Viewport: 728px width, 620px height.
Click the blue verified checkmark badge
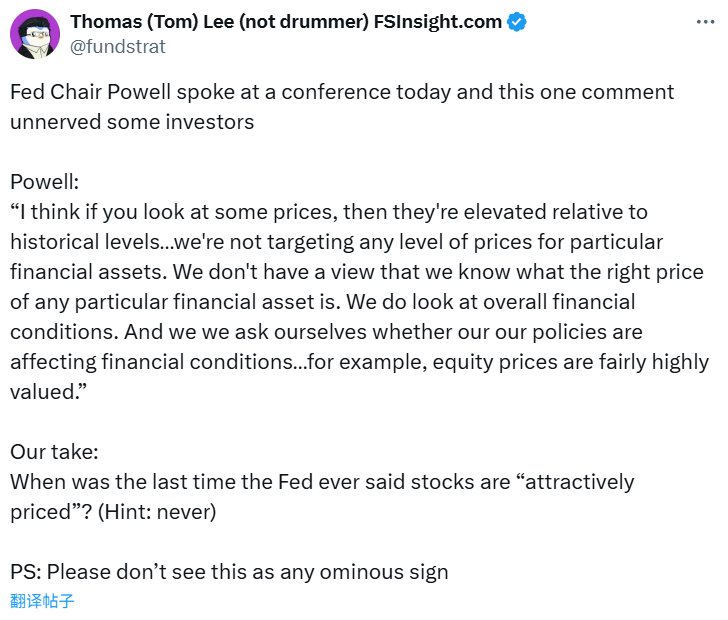point(517,22)
